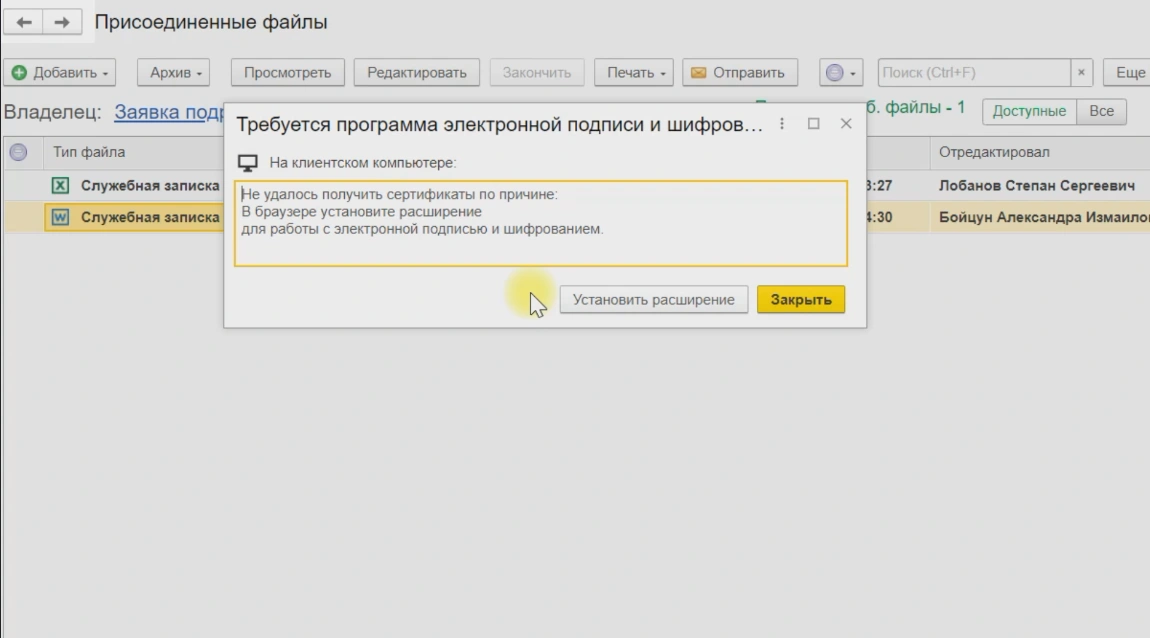This screenshot has width=1150, height=638.
Task: Maximize the signature program dialog
Action: point(813,124)
